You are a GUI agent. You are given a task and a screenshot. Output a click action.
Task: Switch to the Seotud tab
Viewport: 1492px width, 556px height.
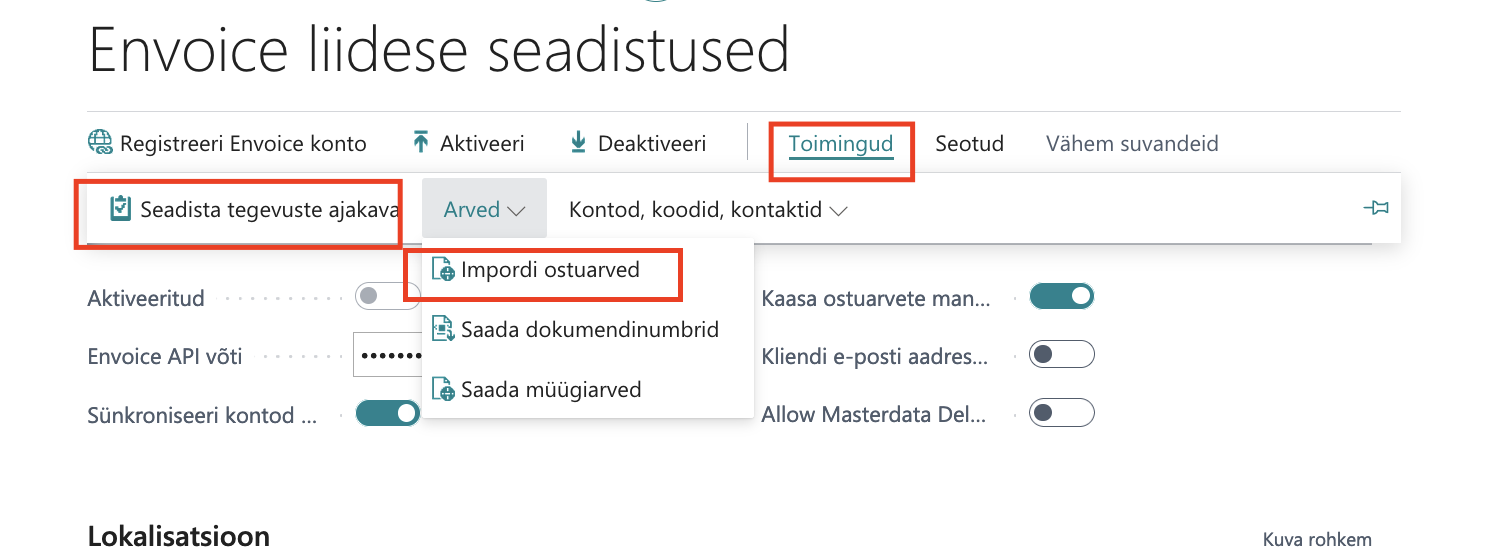click(969, 143)
